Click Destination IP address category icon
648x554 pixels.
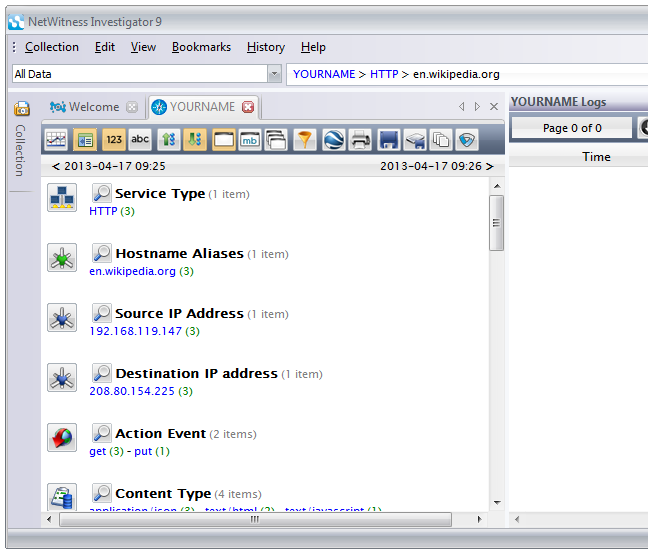coord(62,377)
